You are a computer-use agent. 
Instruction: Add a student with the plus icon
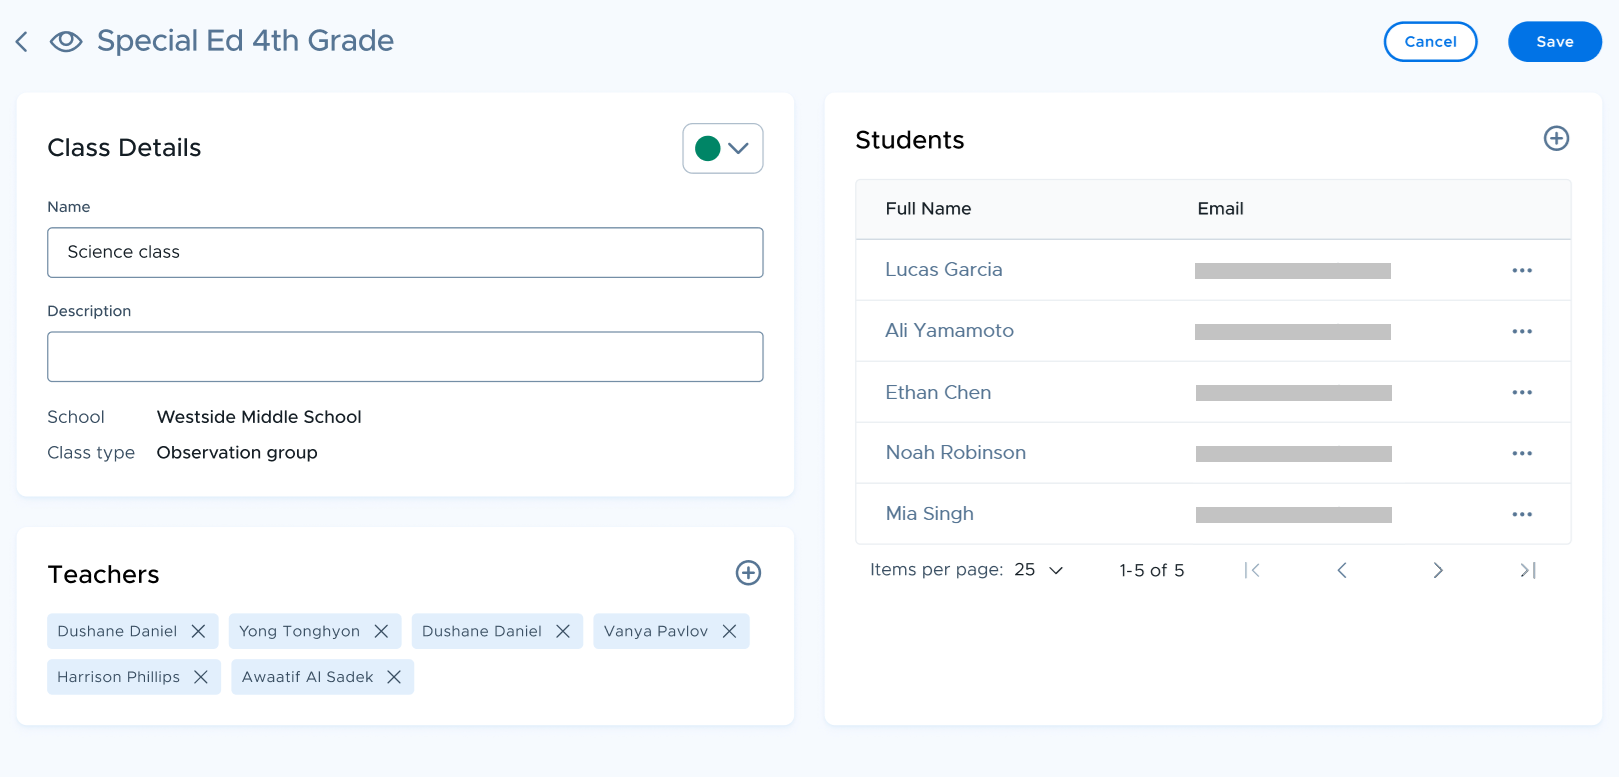tap(1556, 138)
